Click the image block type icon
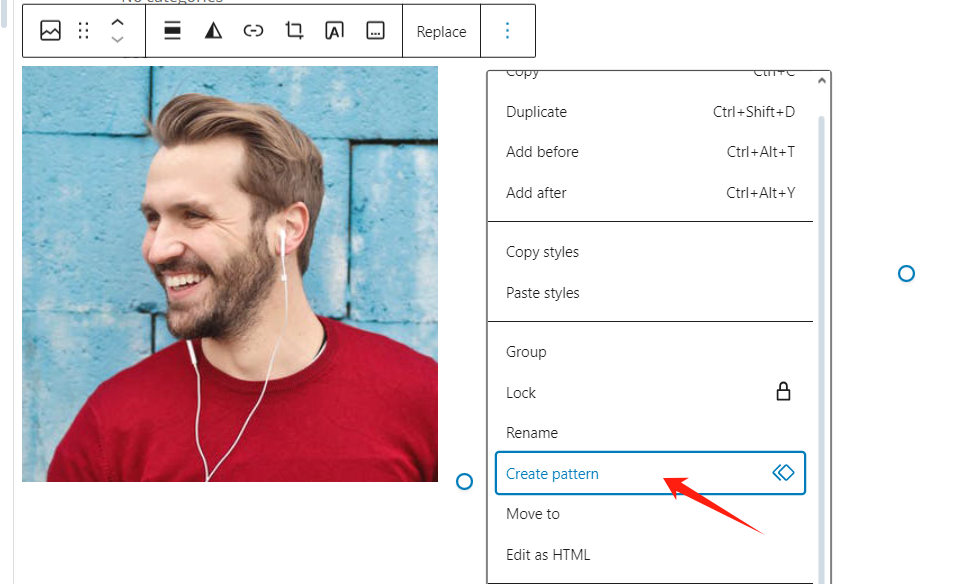This screenshot has width=960, height=584. pyautogui.click(x=50, y=31)
